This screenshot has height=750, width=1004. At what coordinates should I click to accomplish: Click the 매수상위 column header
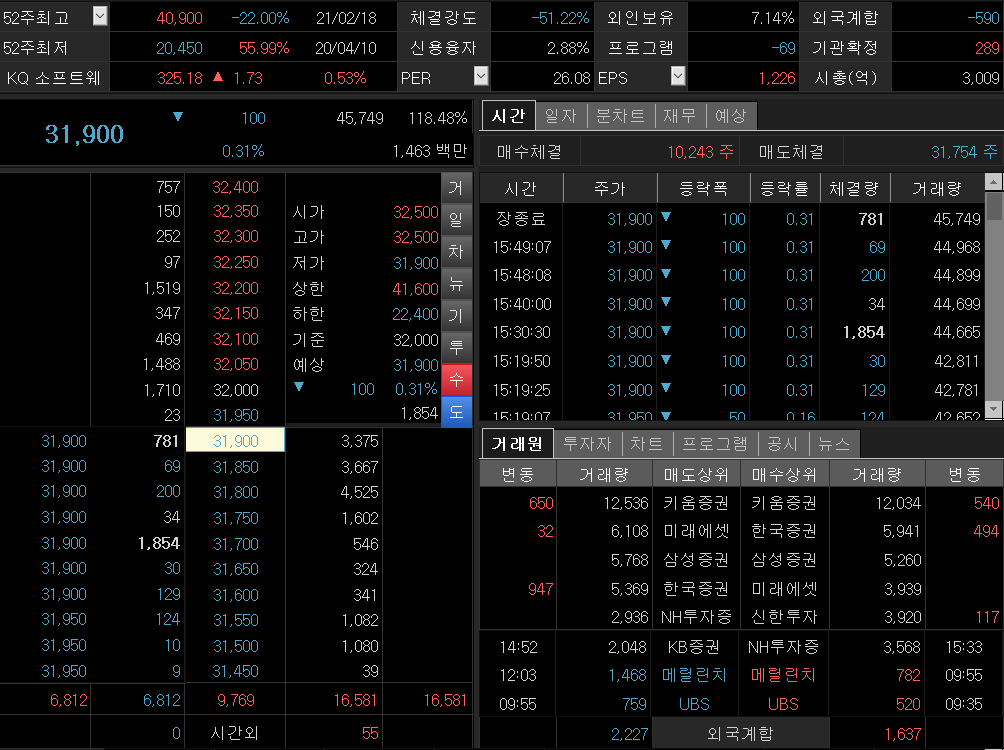point(784,475)
